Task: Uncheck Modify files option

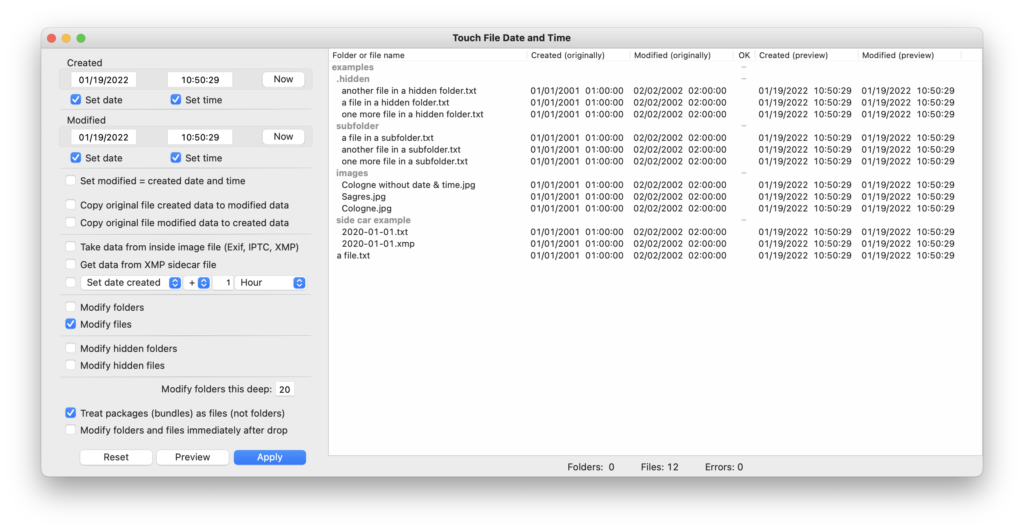Action: tap(71, 324)
